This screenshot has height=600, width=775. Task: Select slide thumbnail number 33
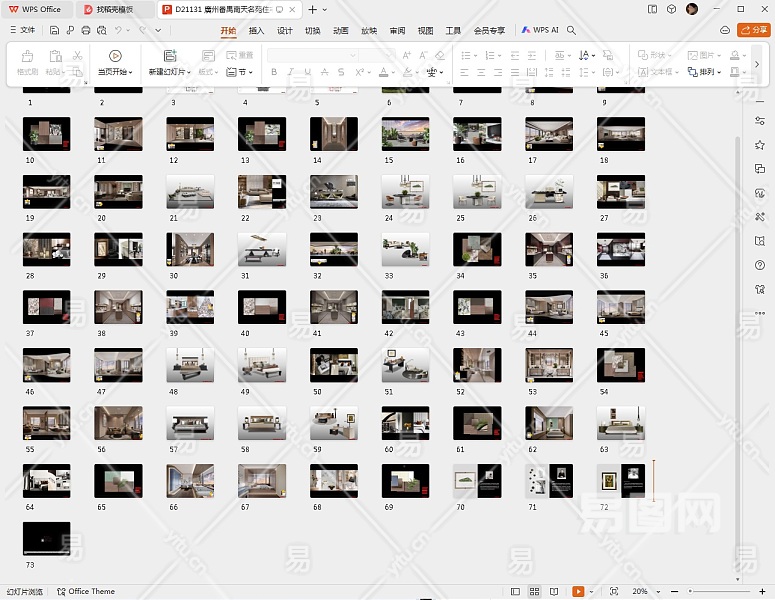(x=405, y=251)
